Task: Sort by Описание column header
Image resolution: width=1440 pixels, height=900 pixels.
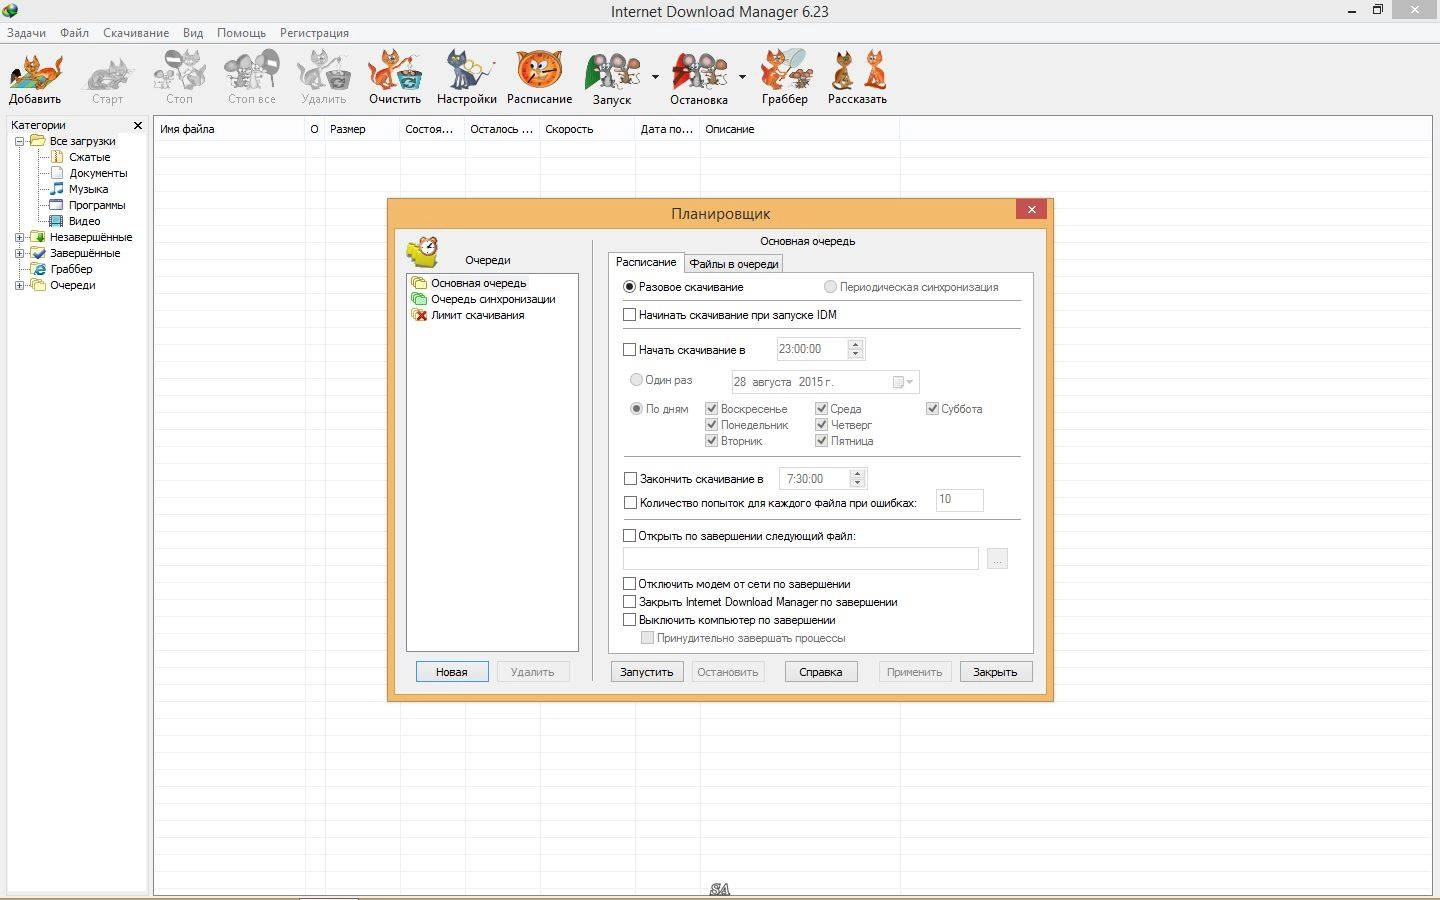Action: click(799, 129)
